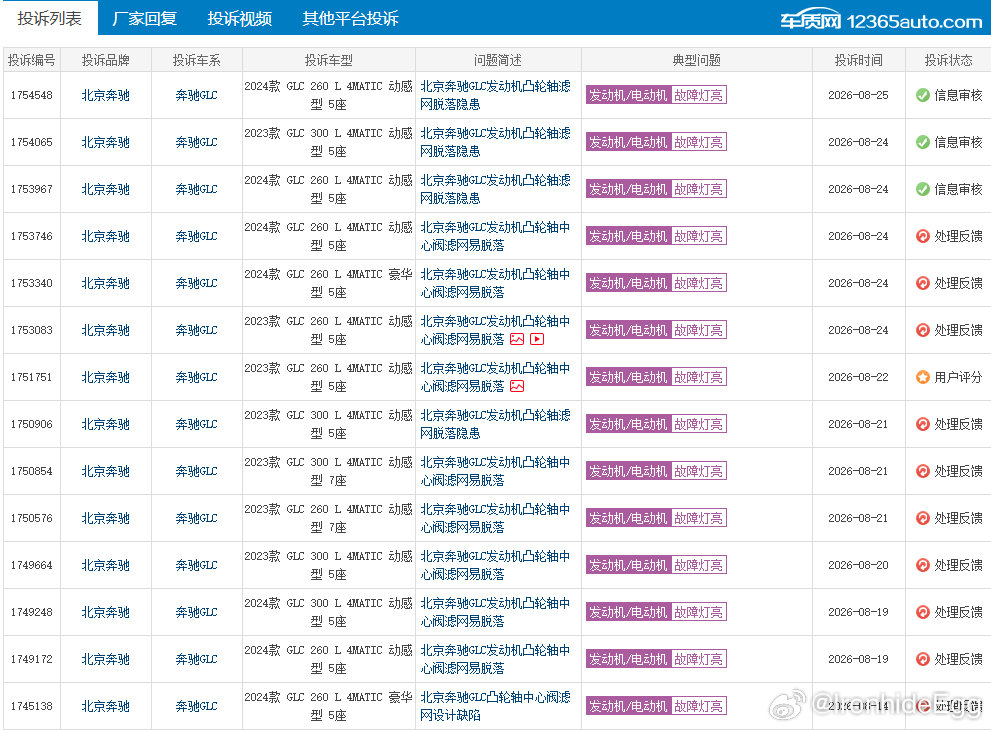Image resolution: width=991 pixels, height=730 pixels.
Task: Click 发动机/电动机 tag in row 1749664
Action: [628, 565]
